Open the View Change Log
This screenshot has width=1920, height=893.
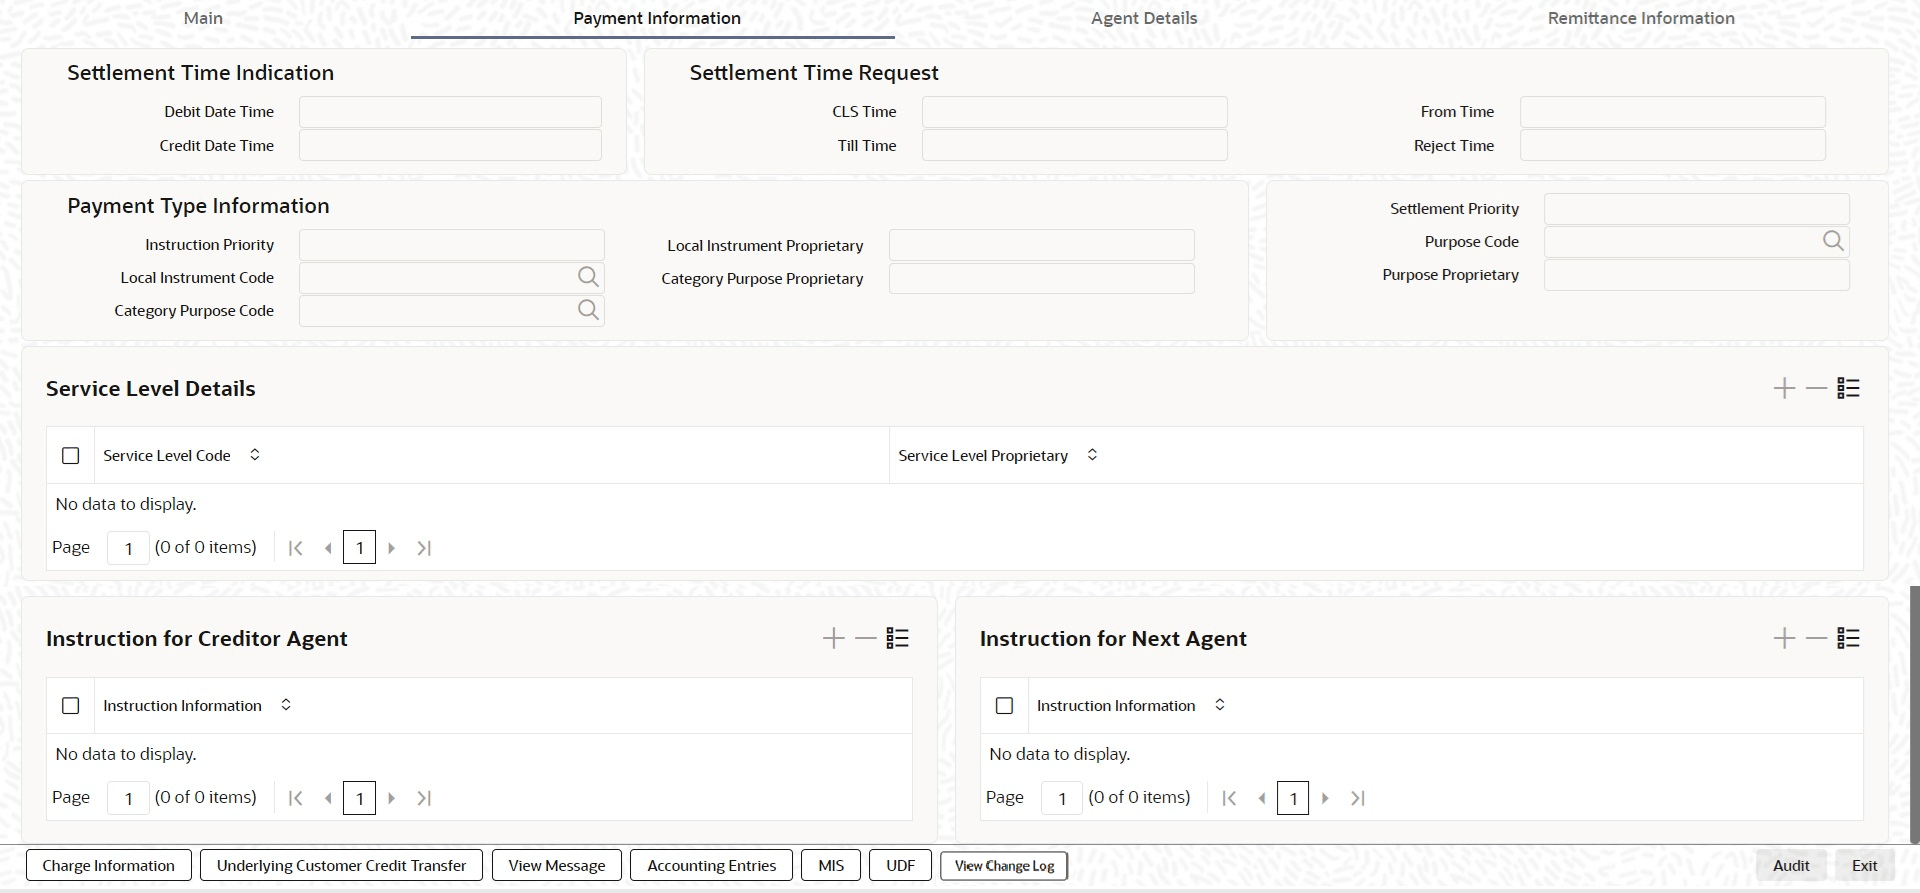click(1004, 866)
